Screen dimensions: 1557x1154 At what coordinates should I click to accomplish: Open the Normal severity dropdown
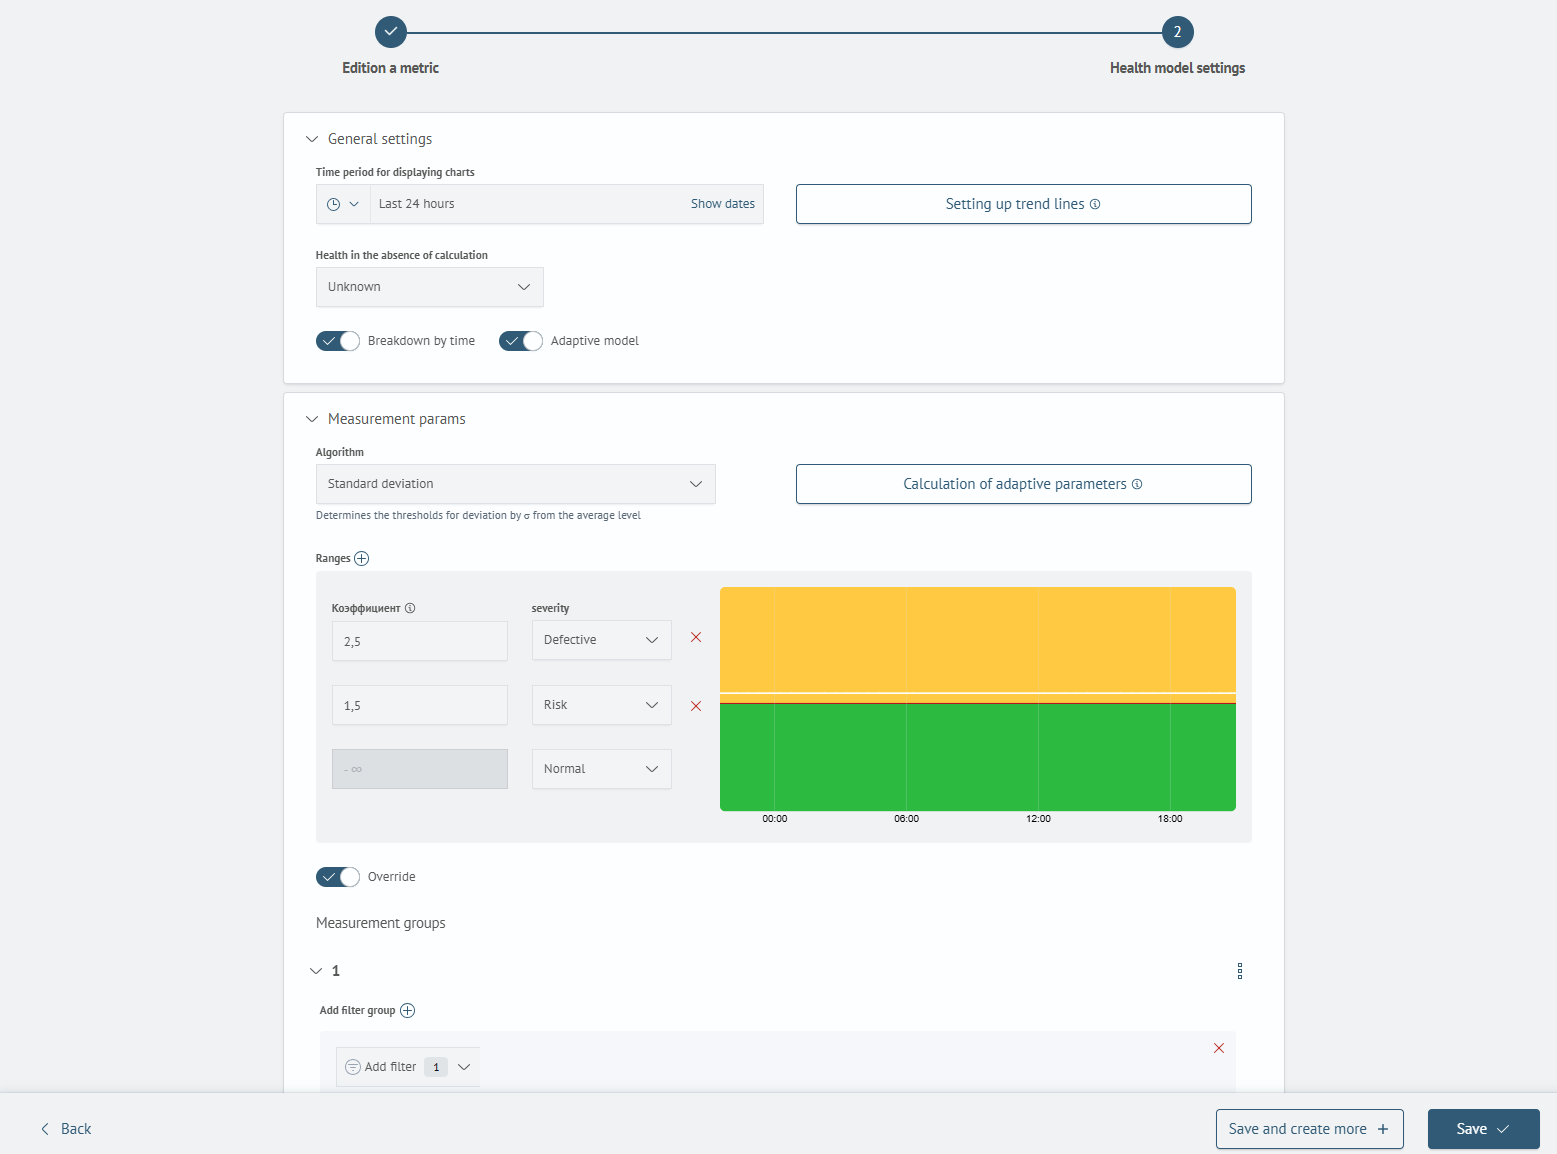coord(602,769)
